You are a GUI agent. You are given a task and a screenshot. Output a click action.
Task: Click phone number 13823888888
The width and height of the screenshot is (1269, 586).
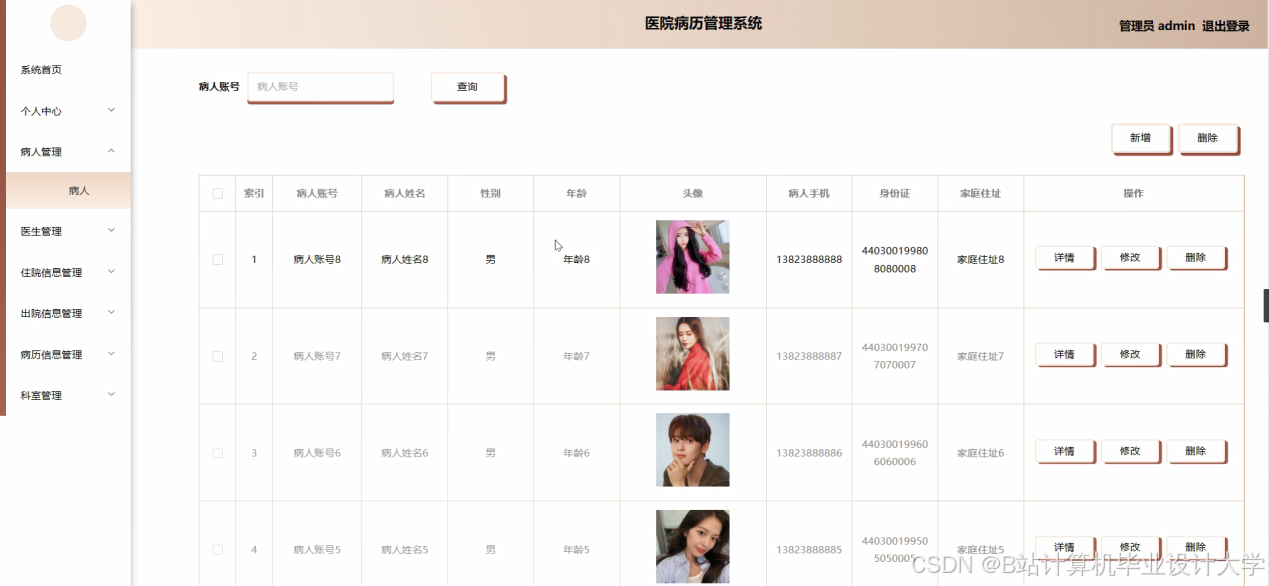pyautogui.click(x=809, y=260)
